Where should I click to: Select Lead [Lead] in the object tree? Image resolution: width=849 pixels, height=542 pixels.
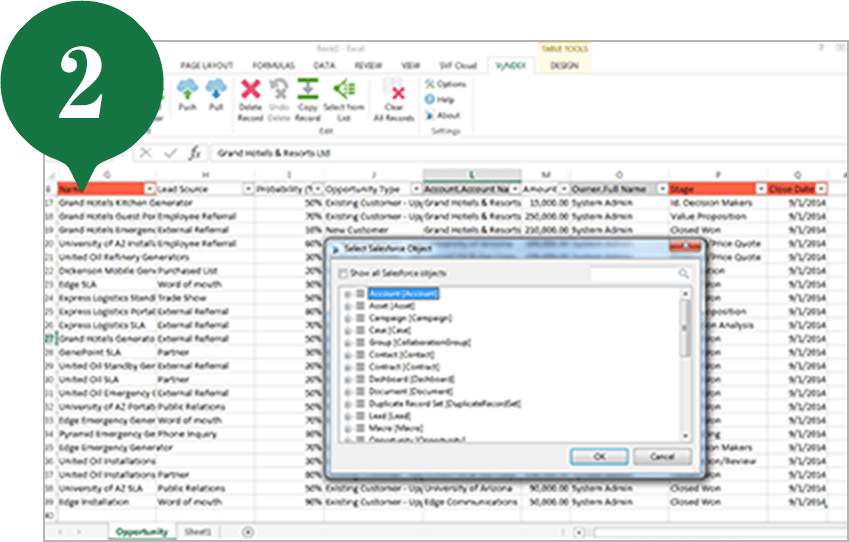pyautogui.click(x=390, y=416)
